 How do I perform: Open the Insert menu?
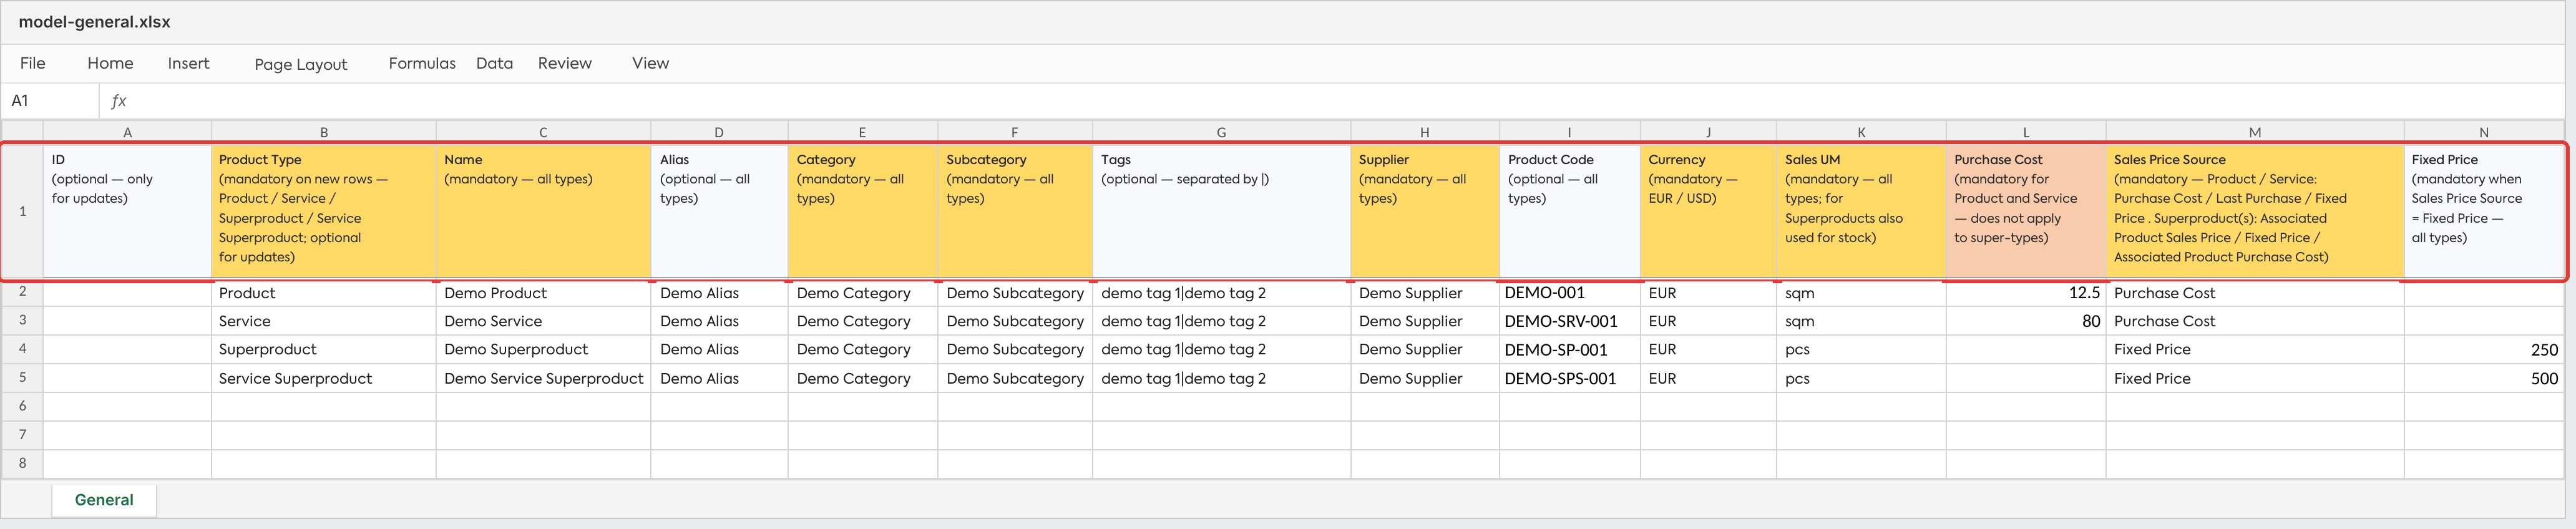click(188, 63)
